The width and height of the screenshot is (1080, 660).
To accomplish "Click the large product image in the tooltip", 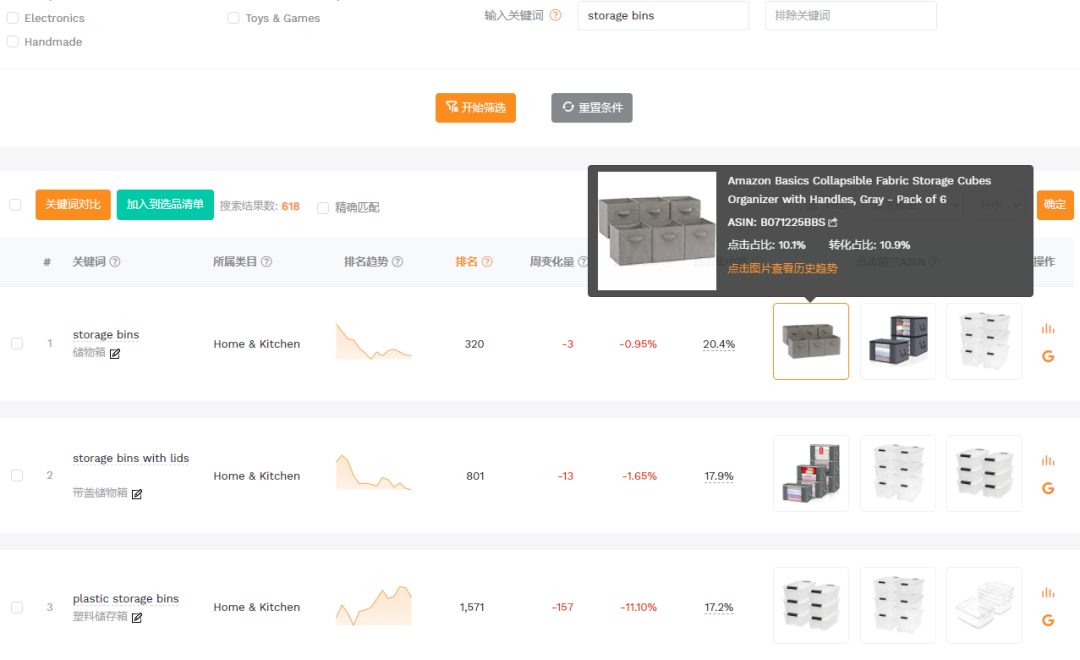I will pos(657,231).
